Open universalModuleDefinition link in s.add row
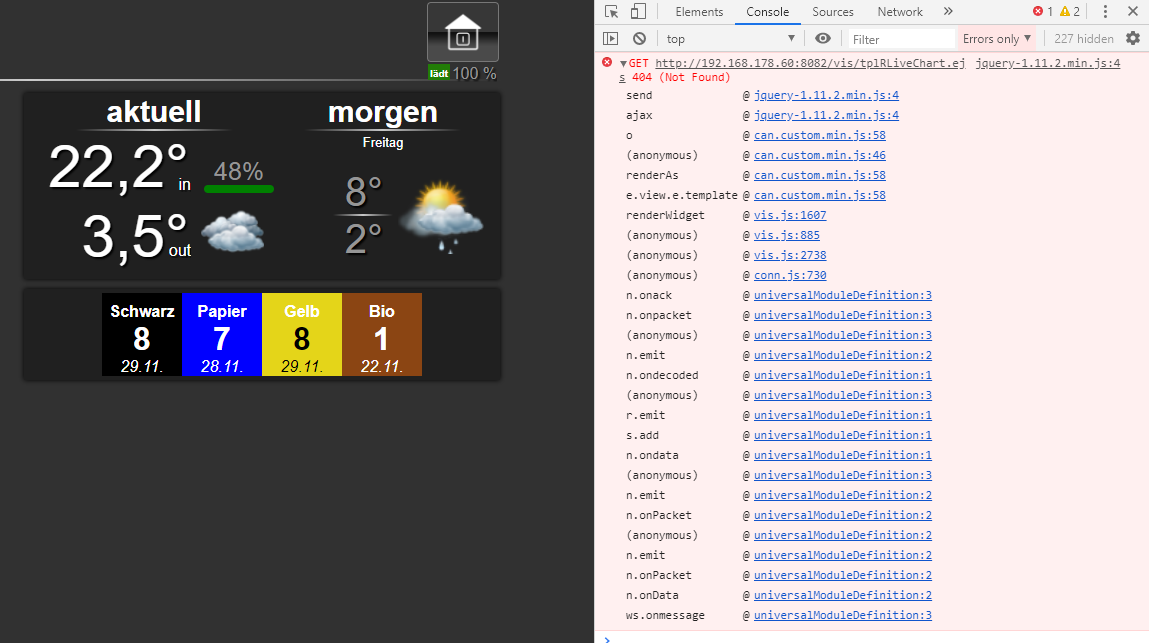 (x=843, y=435)
